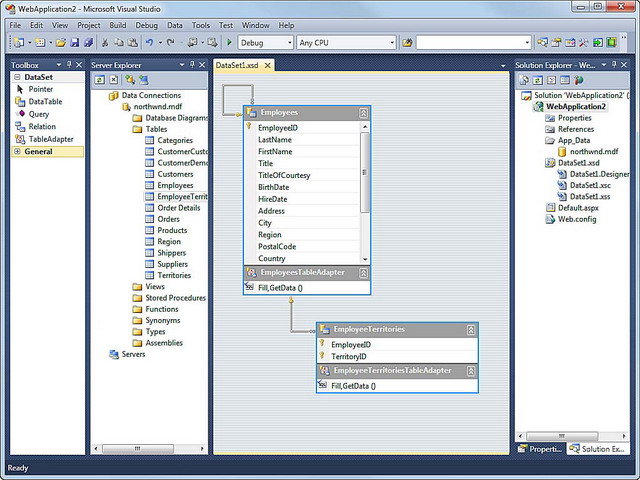Switch to the Properties bottom tab

tap(540, 449)
